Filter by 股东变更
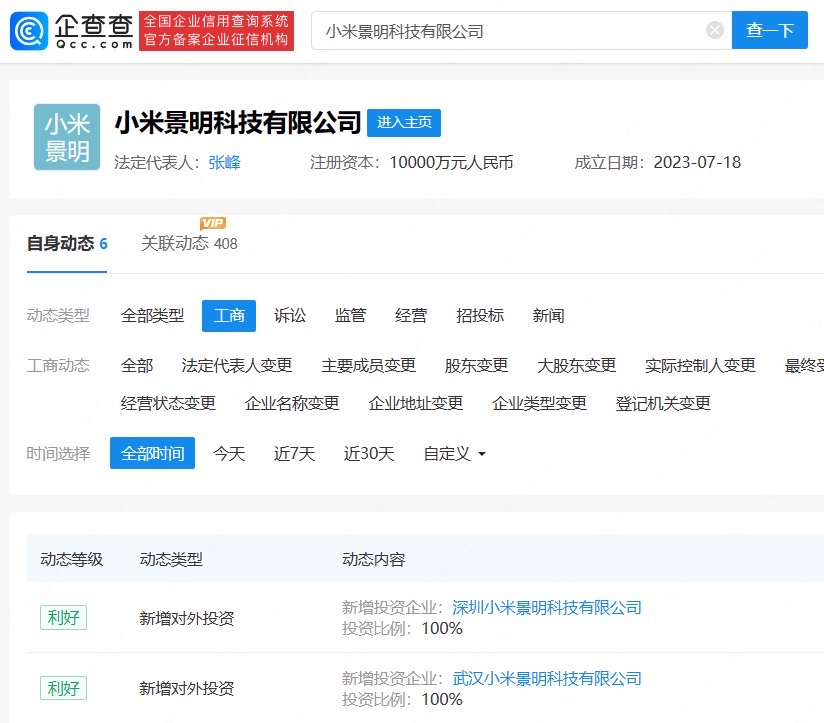The height and width of the screenshot is (723, 824). 476,365
